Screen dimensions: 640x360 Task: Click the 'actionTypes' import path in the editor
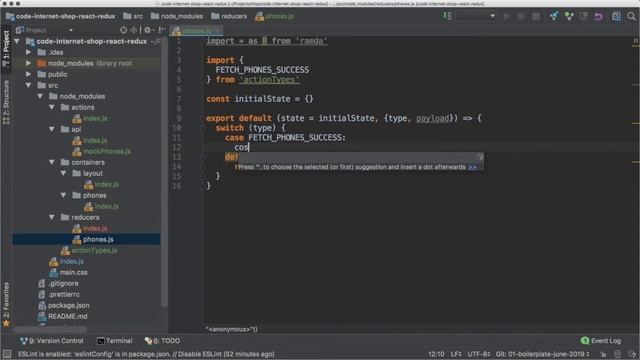269,80
